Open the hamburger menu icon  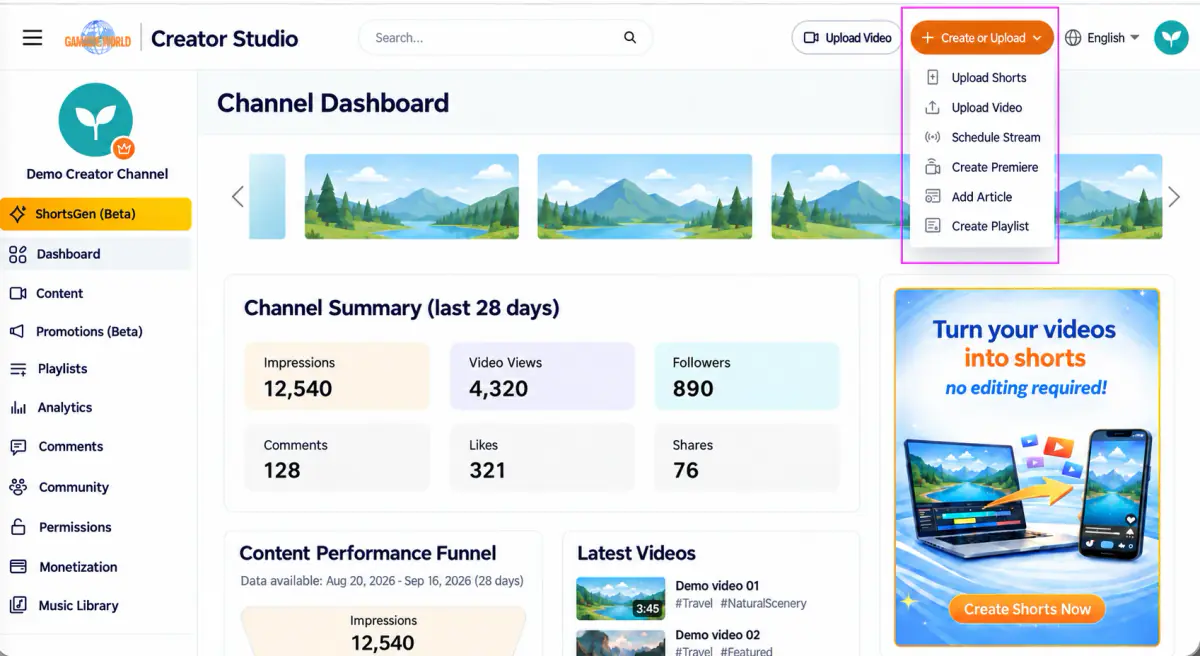click(x=32, y=38)
